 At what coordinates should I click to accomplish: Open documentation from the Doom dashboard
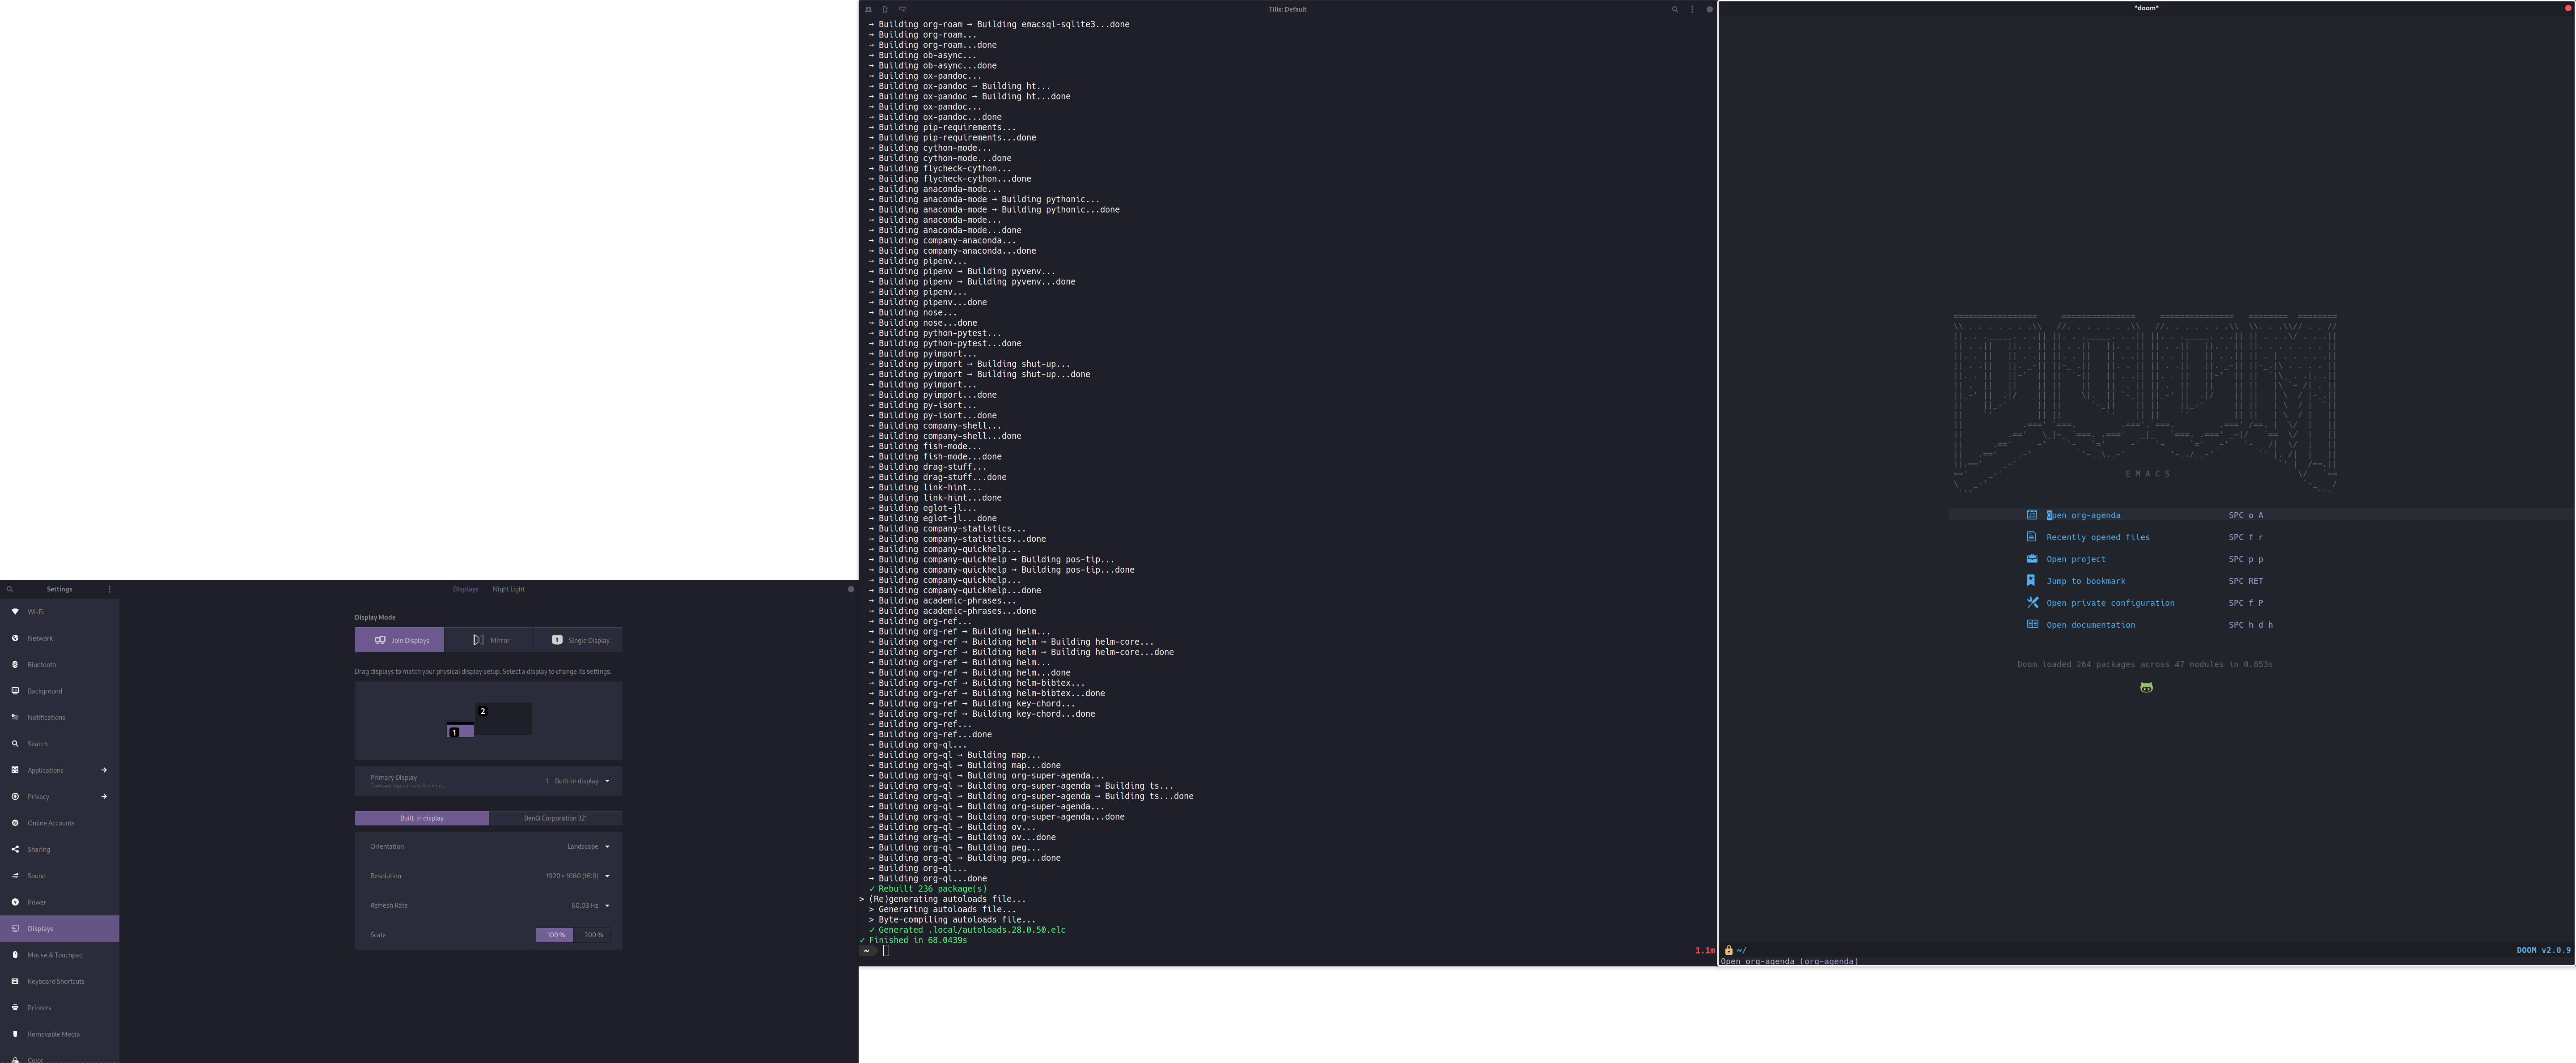tap(2091, 624)
